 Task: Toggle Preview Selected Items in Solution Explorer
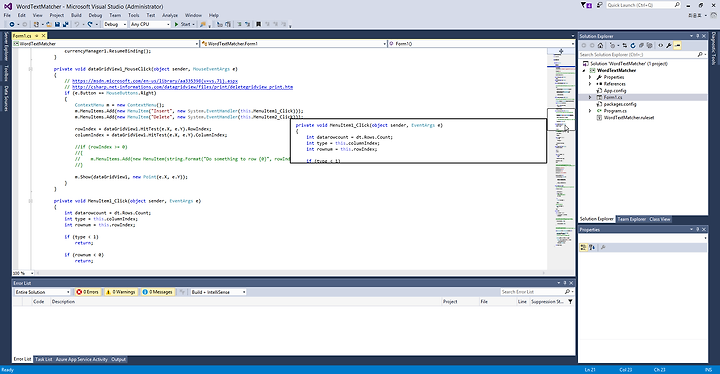pos(677,45)
